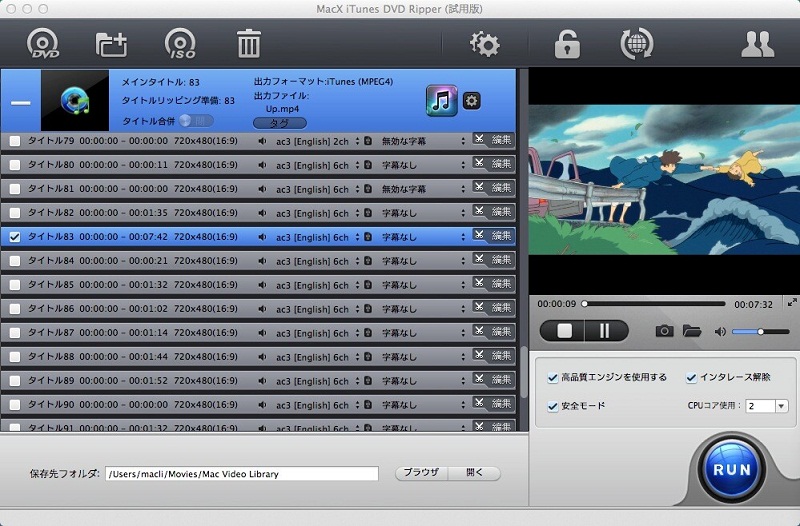Pause the preview playback
Screen dimensions: 800x526
605,331
